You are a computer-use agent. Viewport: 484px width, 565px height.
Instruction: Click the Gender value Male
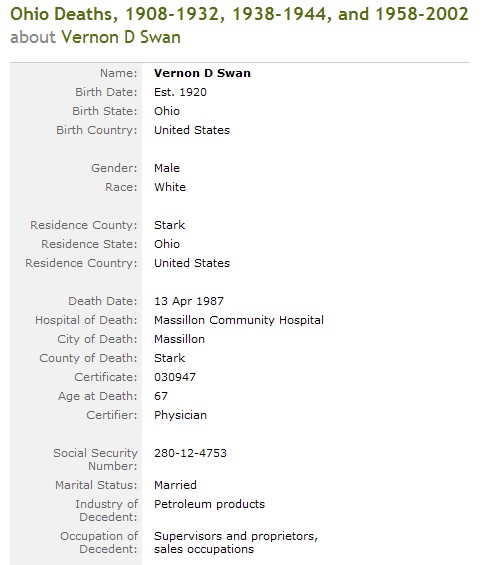[x=167, y=168]
